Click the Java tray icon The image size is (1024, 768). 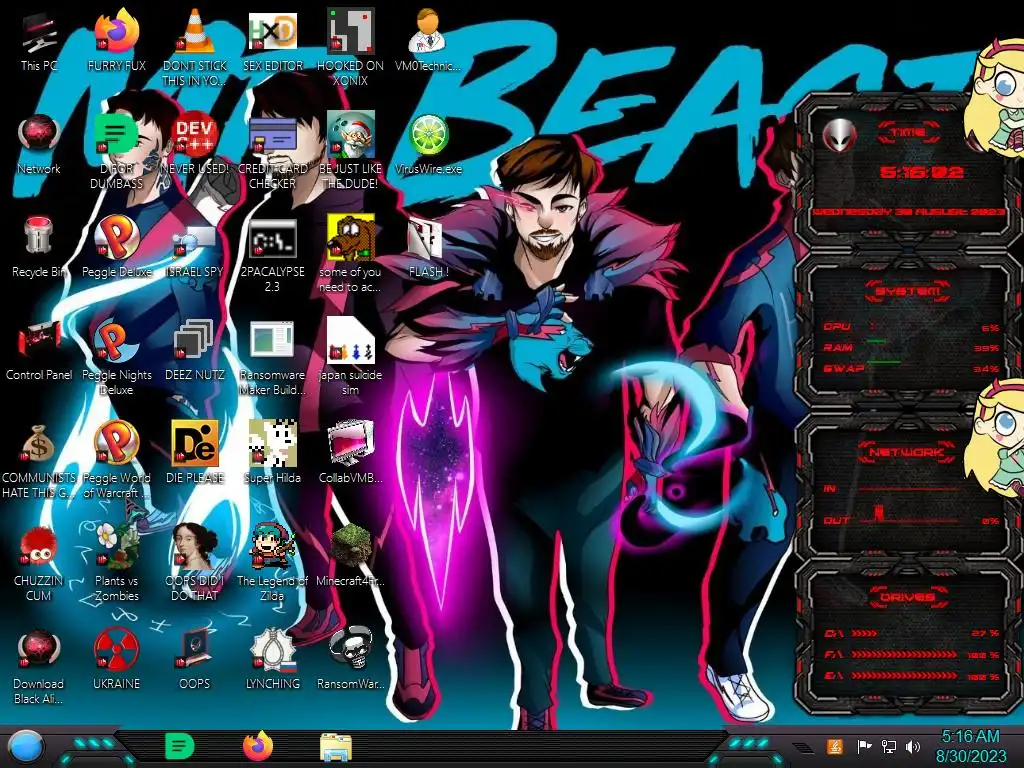pyautogui.click(x=834, y=746)
